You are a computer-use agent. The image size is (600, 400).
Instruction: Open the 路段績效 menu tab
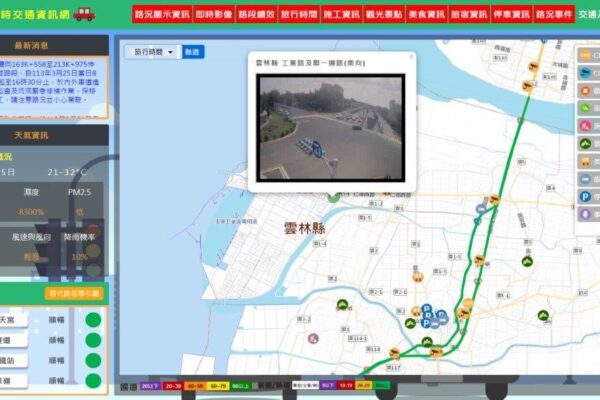pyautogui.click(x=256, y=14)
